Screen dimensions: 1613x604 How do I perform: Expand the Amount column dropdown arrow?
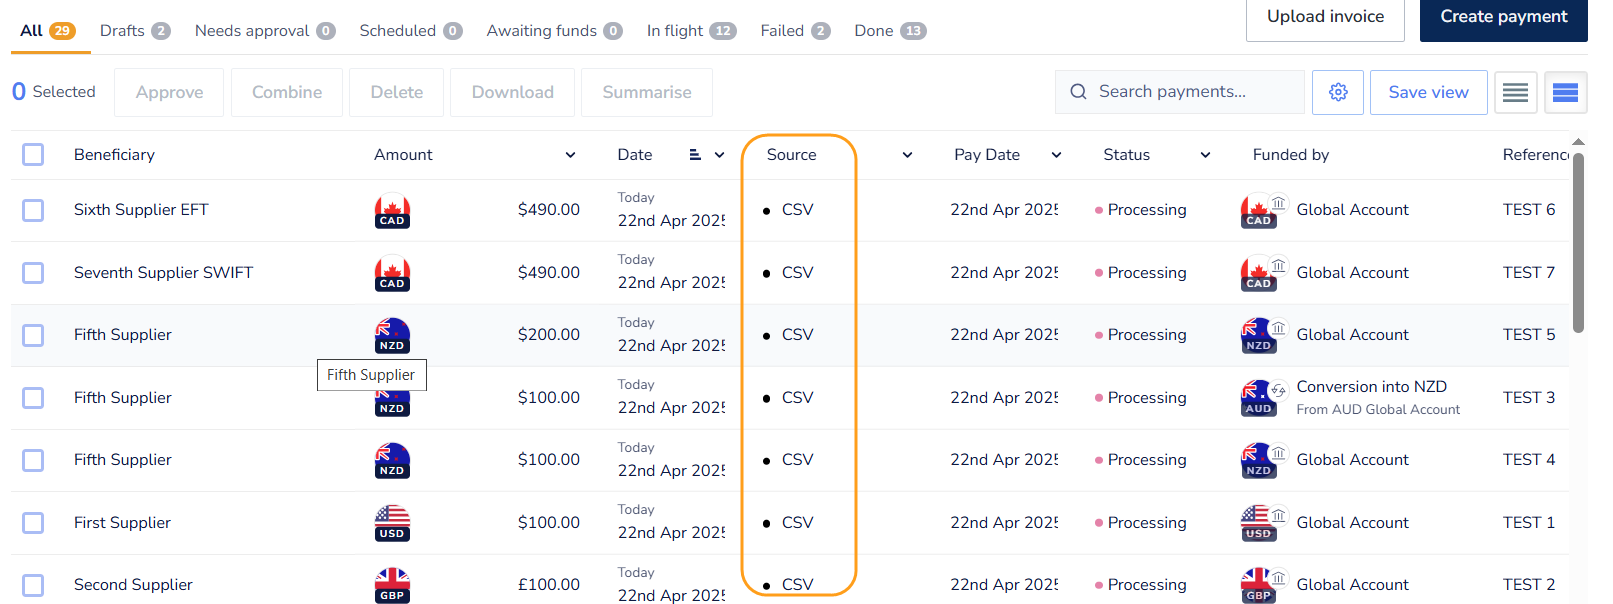tap(570, 155)
